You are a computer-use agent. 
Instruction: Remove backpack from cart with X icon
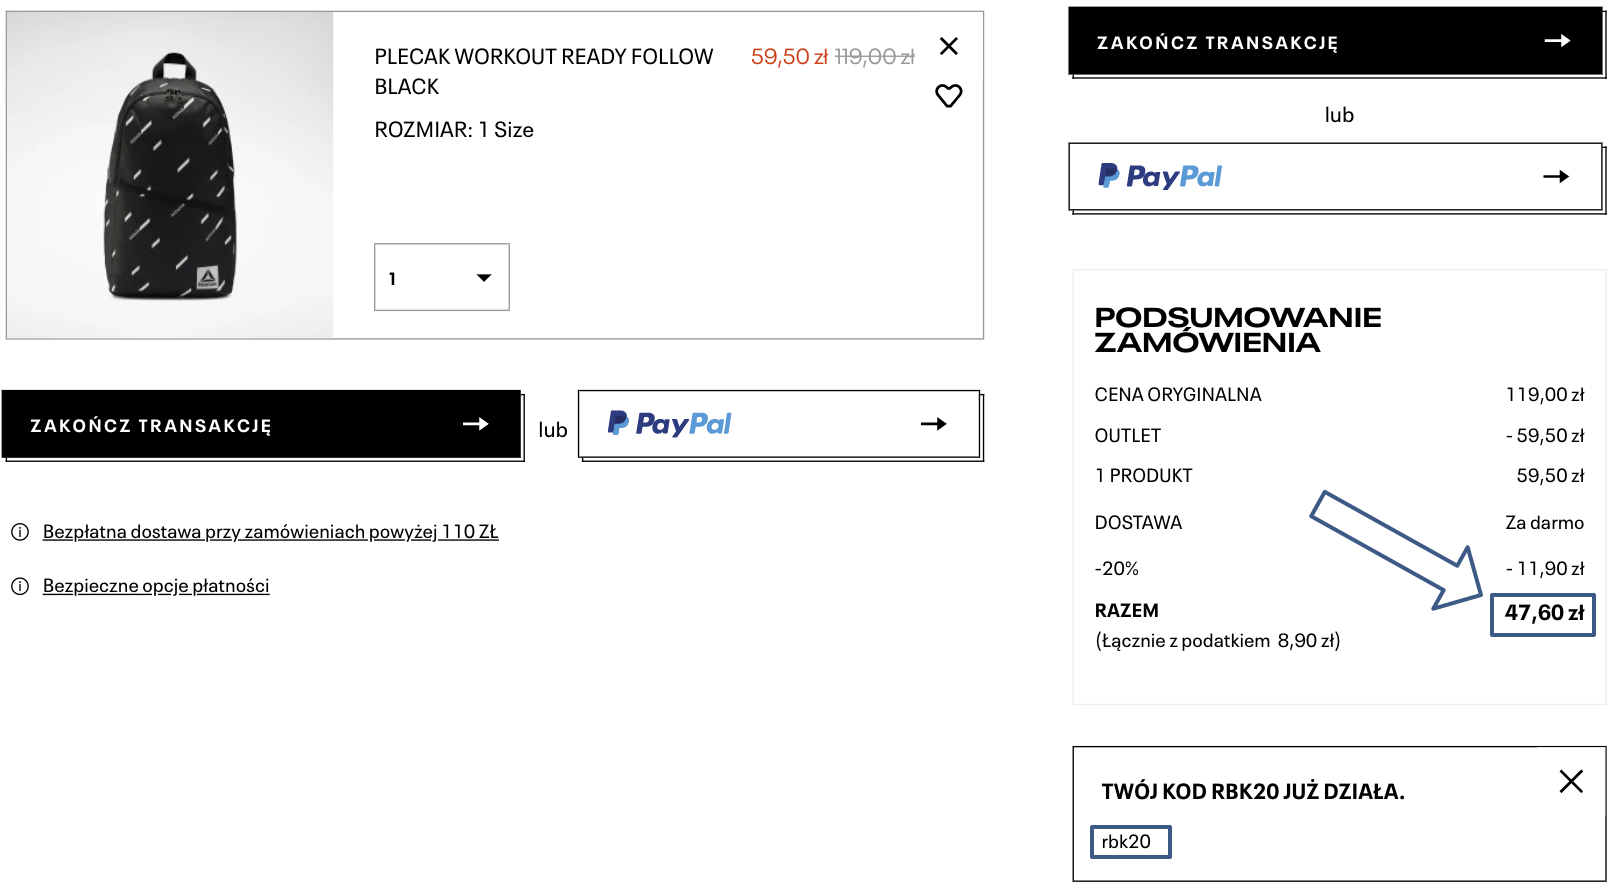(x=949, y=46)
